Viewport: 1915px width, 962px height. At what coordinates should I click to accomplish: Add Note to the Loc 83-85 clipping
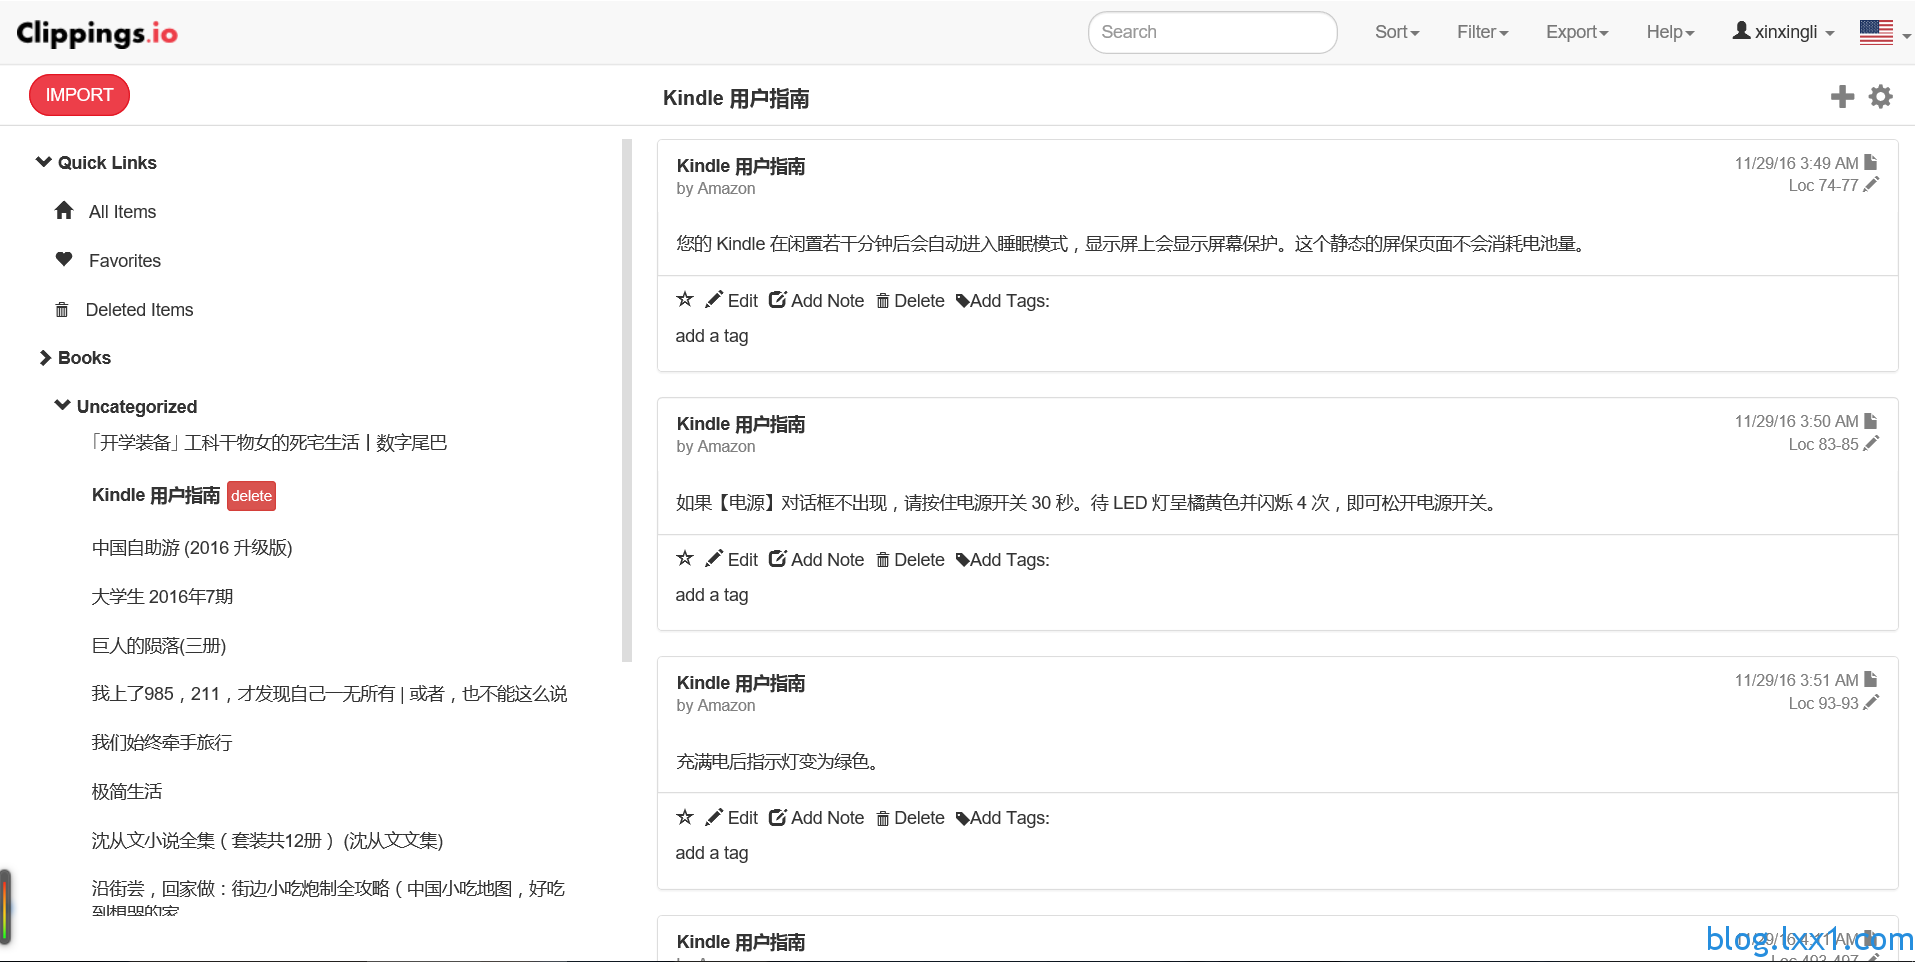pyautogui.click(x=816, y=560)
